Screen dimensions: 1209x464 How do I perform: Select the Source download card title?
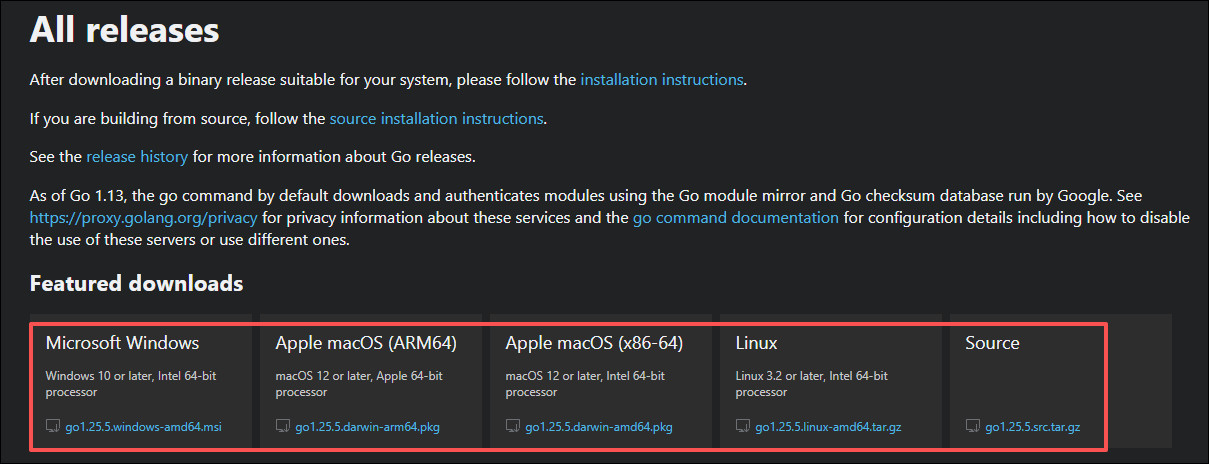point(992,343)
